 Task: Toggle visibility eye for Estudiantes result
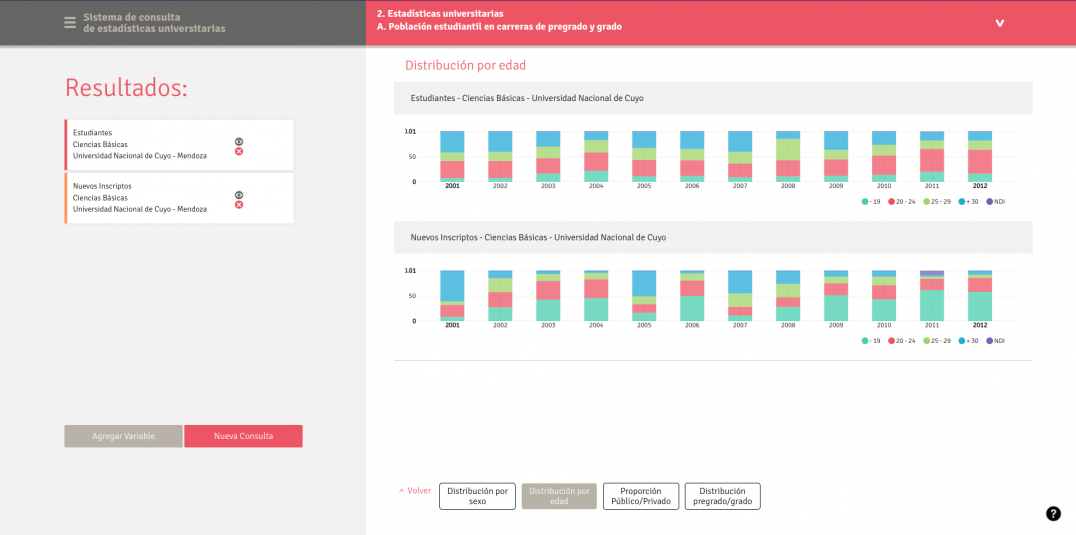pyautogui.click(x=239, y=142)
